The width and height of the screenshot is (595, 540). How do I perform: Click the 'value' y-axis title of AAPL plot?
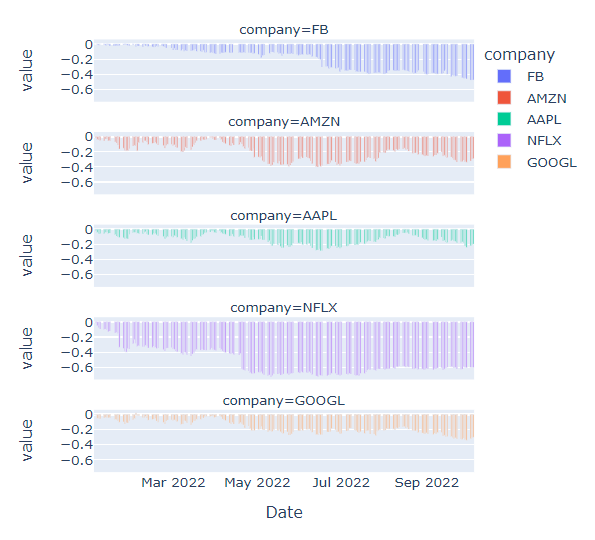click(x=27, y=255)
